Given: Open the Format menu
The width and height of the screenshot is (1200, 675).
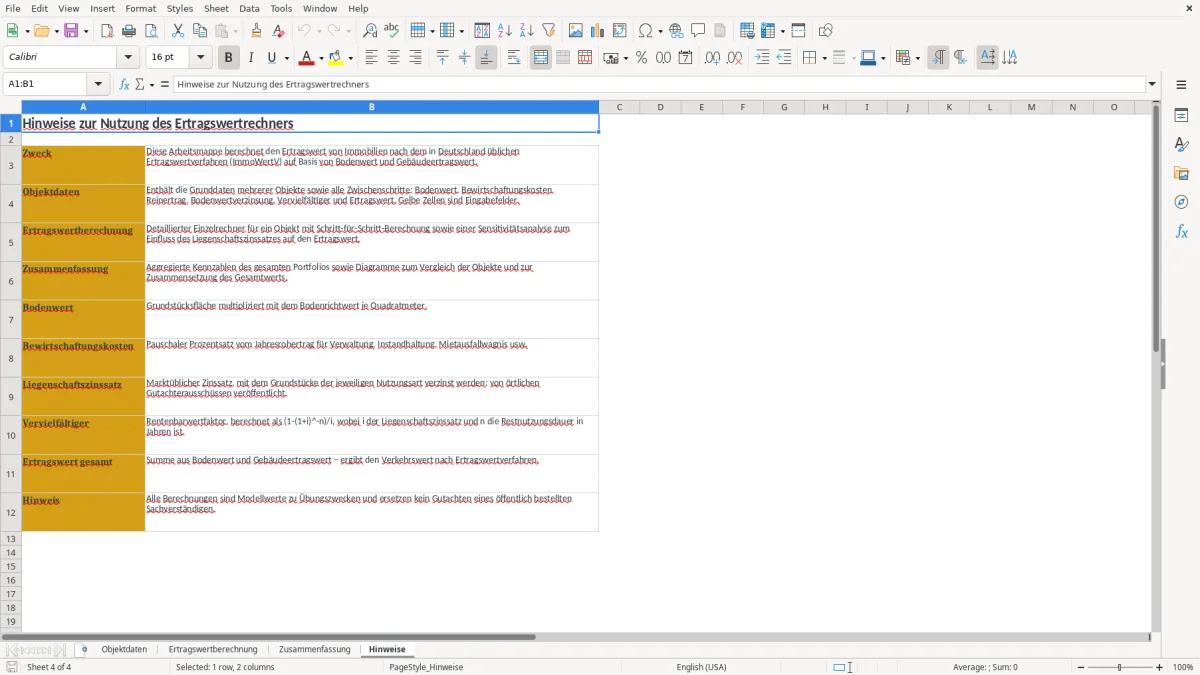Looking at the screenshot, I should [x=140, y=8].
